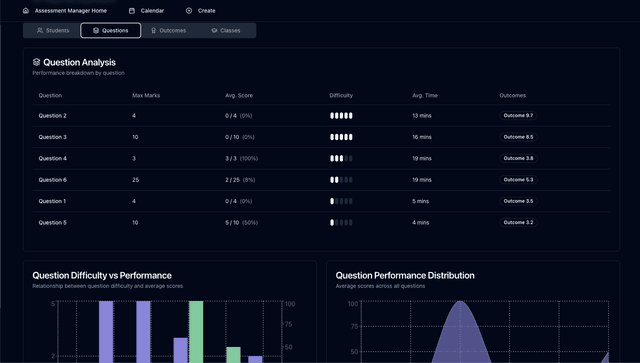Click the Avg. Score column header
This screenshot has width=640, height=363.
239,96
